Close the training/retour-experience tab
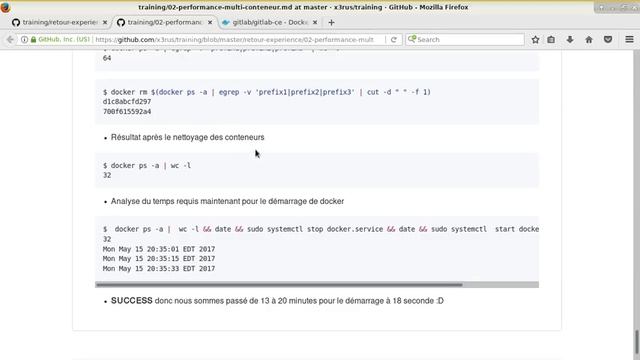 pos(105,22)
